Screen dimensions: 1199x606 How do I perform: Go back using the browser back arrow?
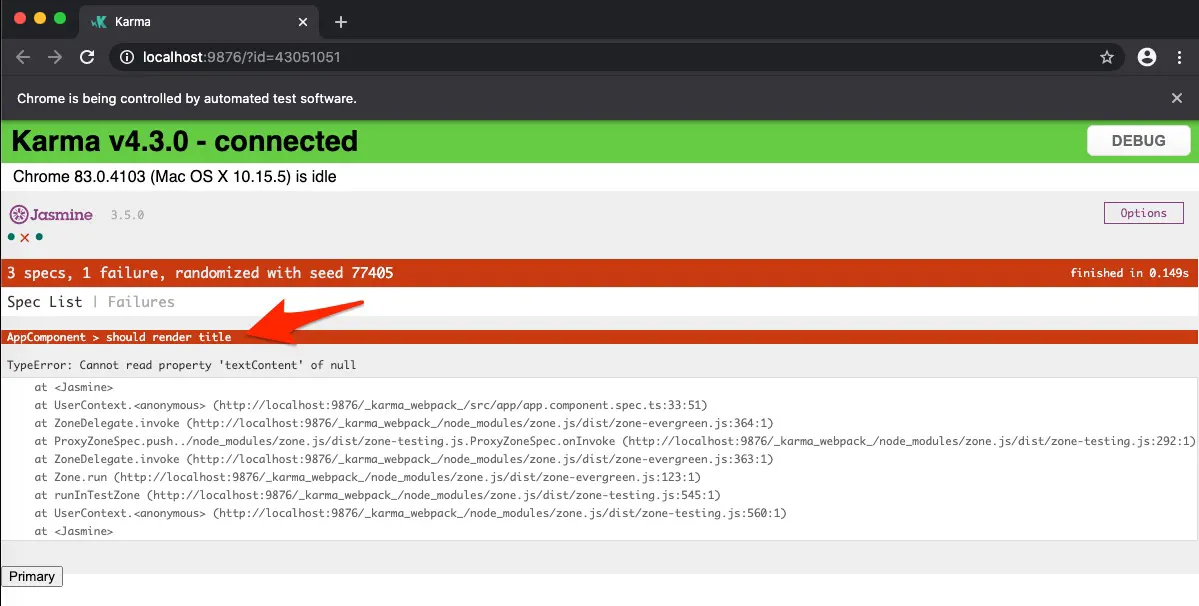(23, 57)
